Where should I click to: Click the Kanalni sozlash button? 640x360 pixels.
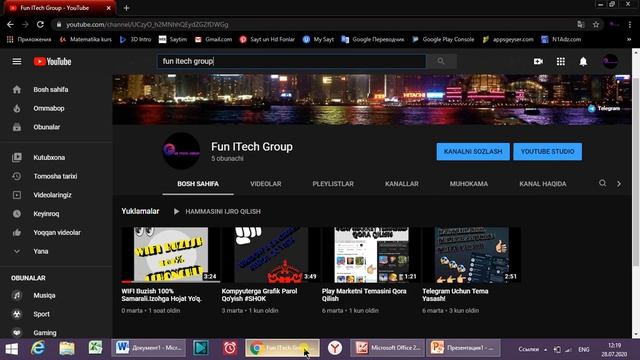pyautogui.click(x=473, y=151)
